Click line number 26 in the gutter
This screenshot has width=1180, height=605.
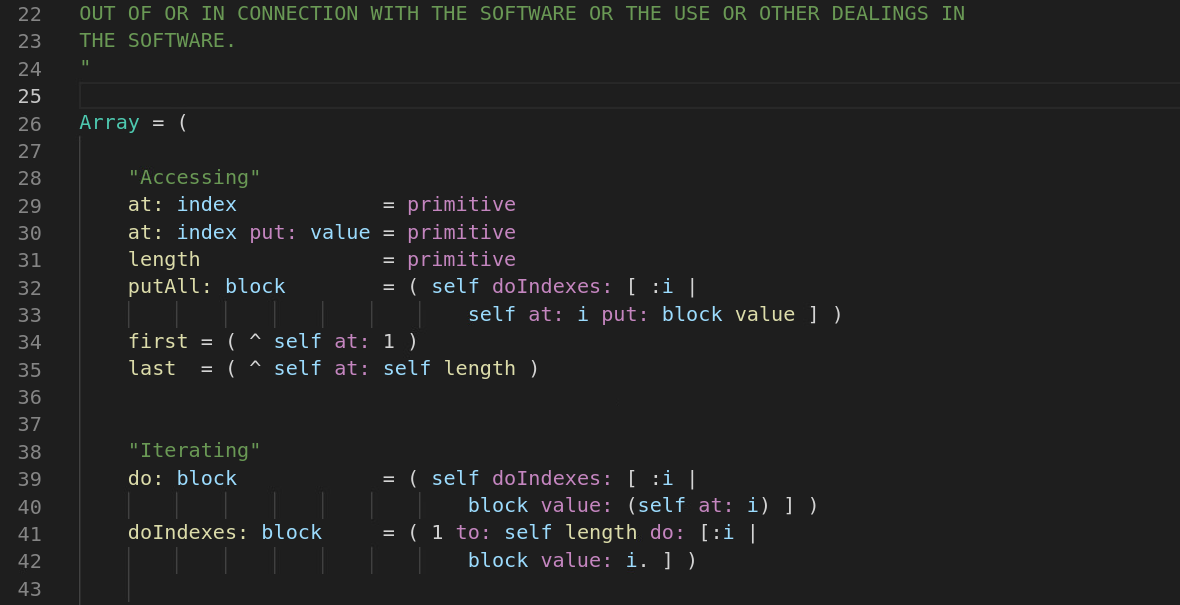click(29, 123)
